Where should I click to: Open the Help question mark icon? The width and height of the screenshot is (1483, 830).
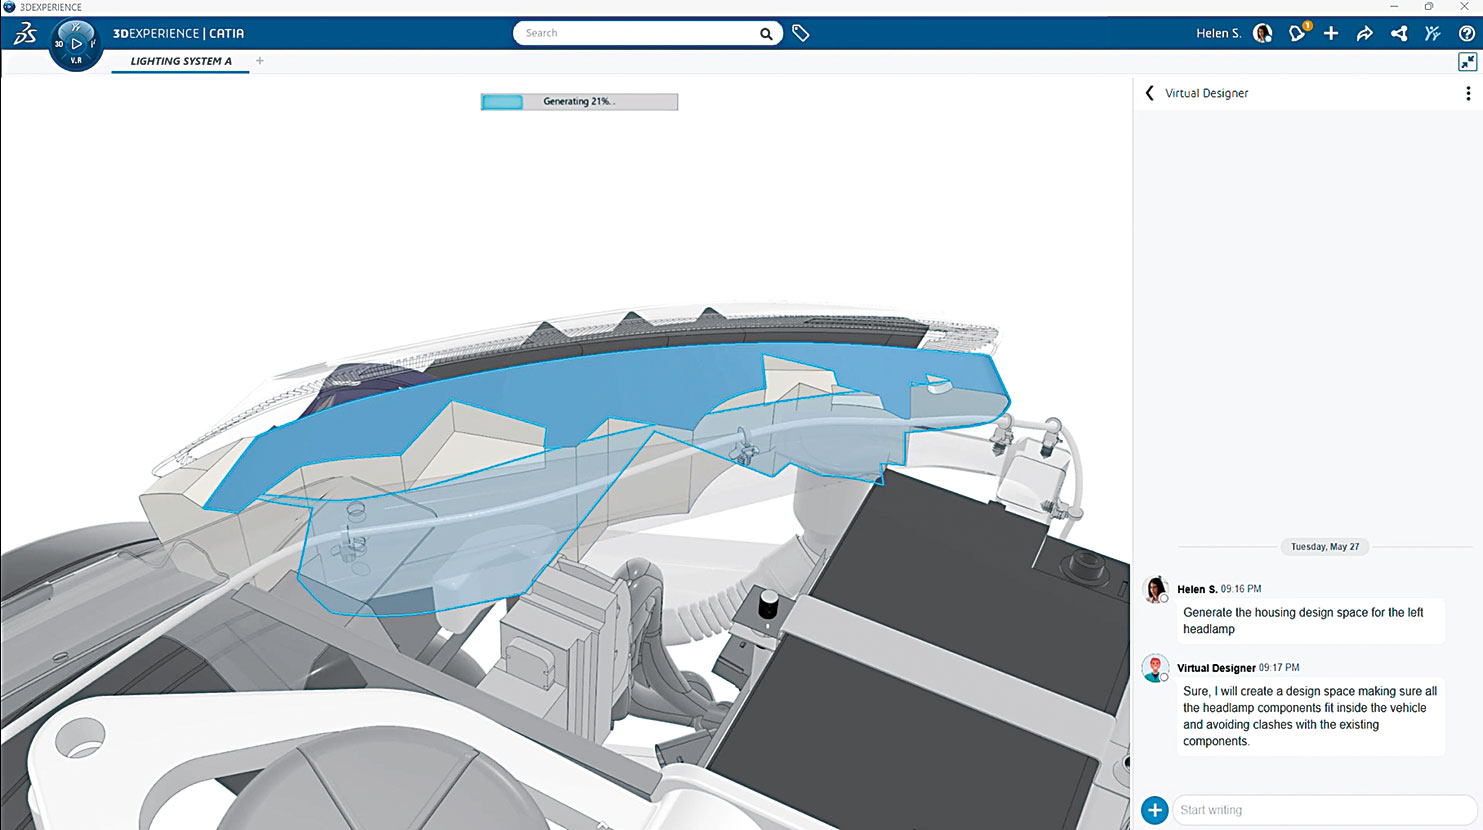click(1467, 33)
